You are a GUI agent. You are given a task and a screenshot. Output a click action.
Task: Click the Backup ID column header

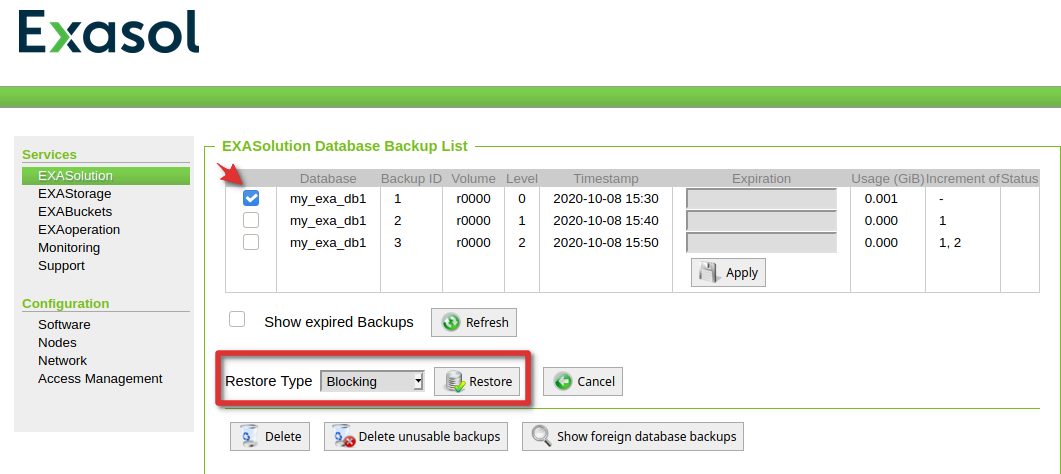(x=411, y=179)
